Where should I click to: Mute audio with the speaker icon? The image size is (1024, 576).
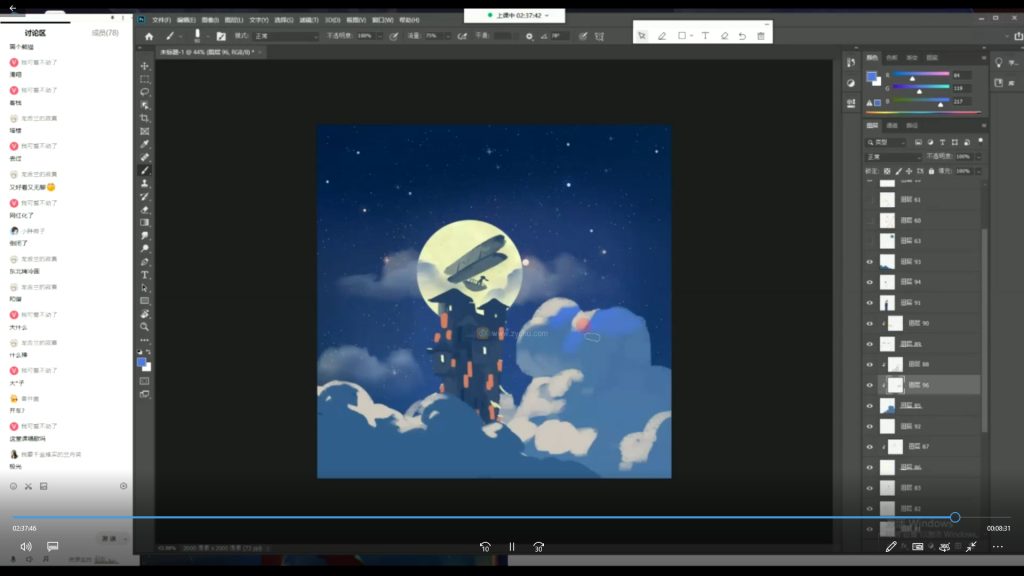tap(26, 547)
